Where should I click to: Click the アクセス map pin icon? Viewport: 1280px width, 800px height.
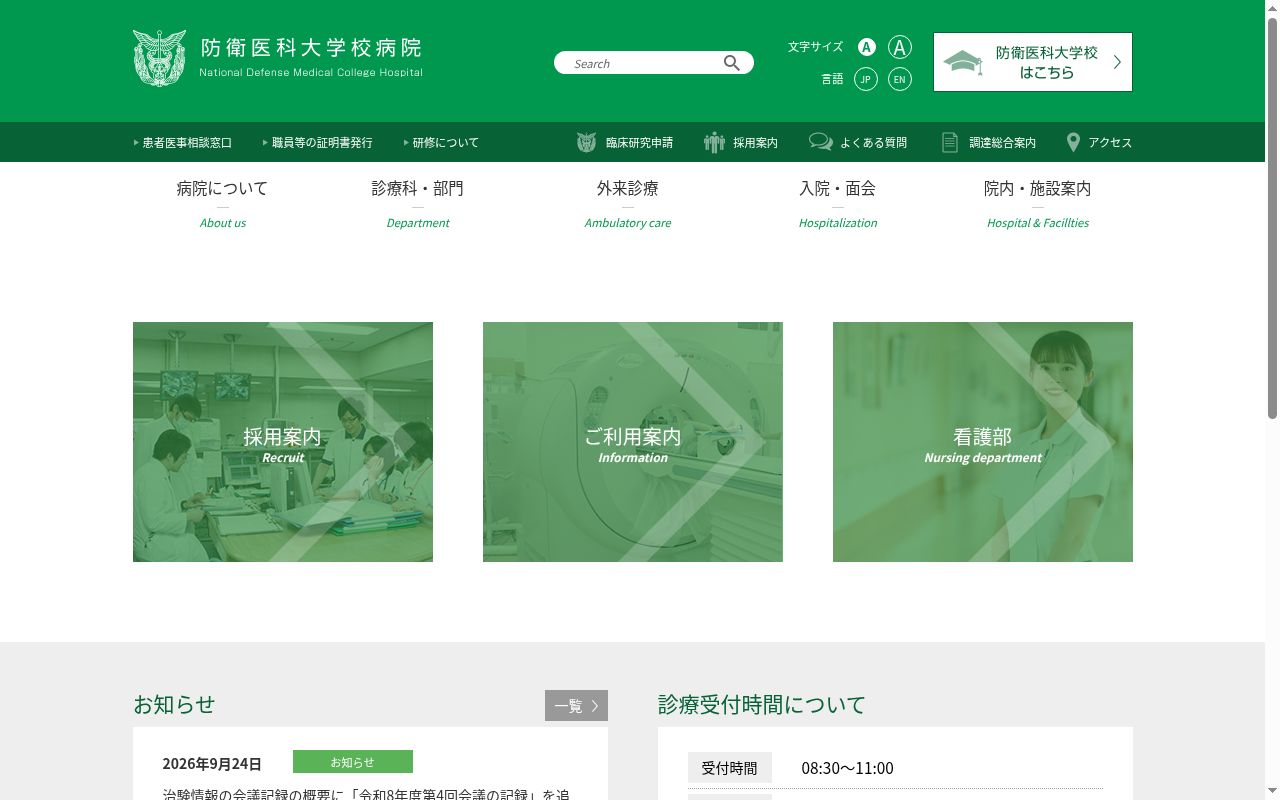coord(1073,142)
